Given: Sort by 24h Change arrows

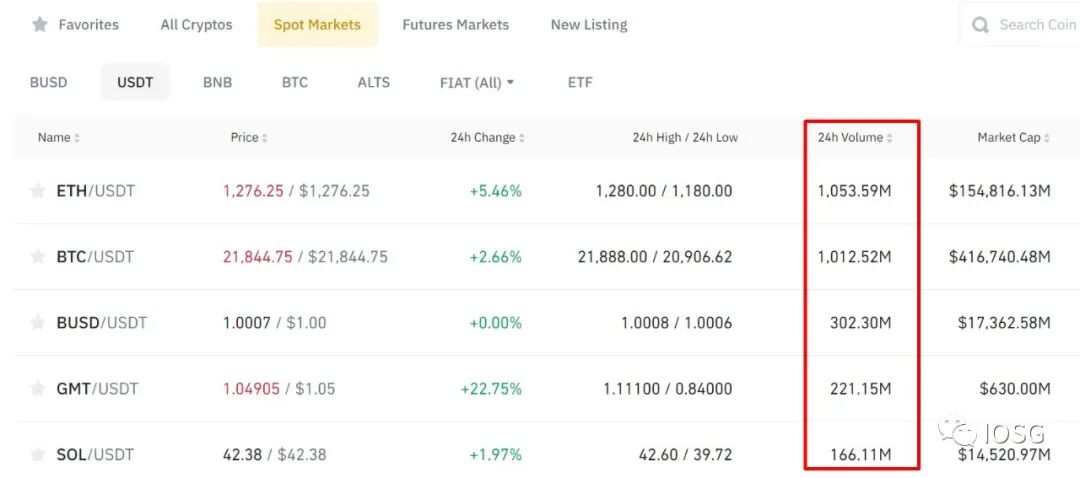Looking at the screenshot, I should (x=522, y=138).
